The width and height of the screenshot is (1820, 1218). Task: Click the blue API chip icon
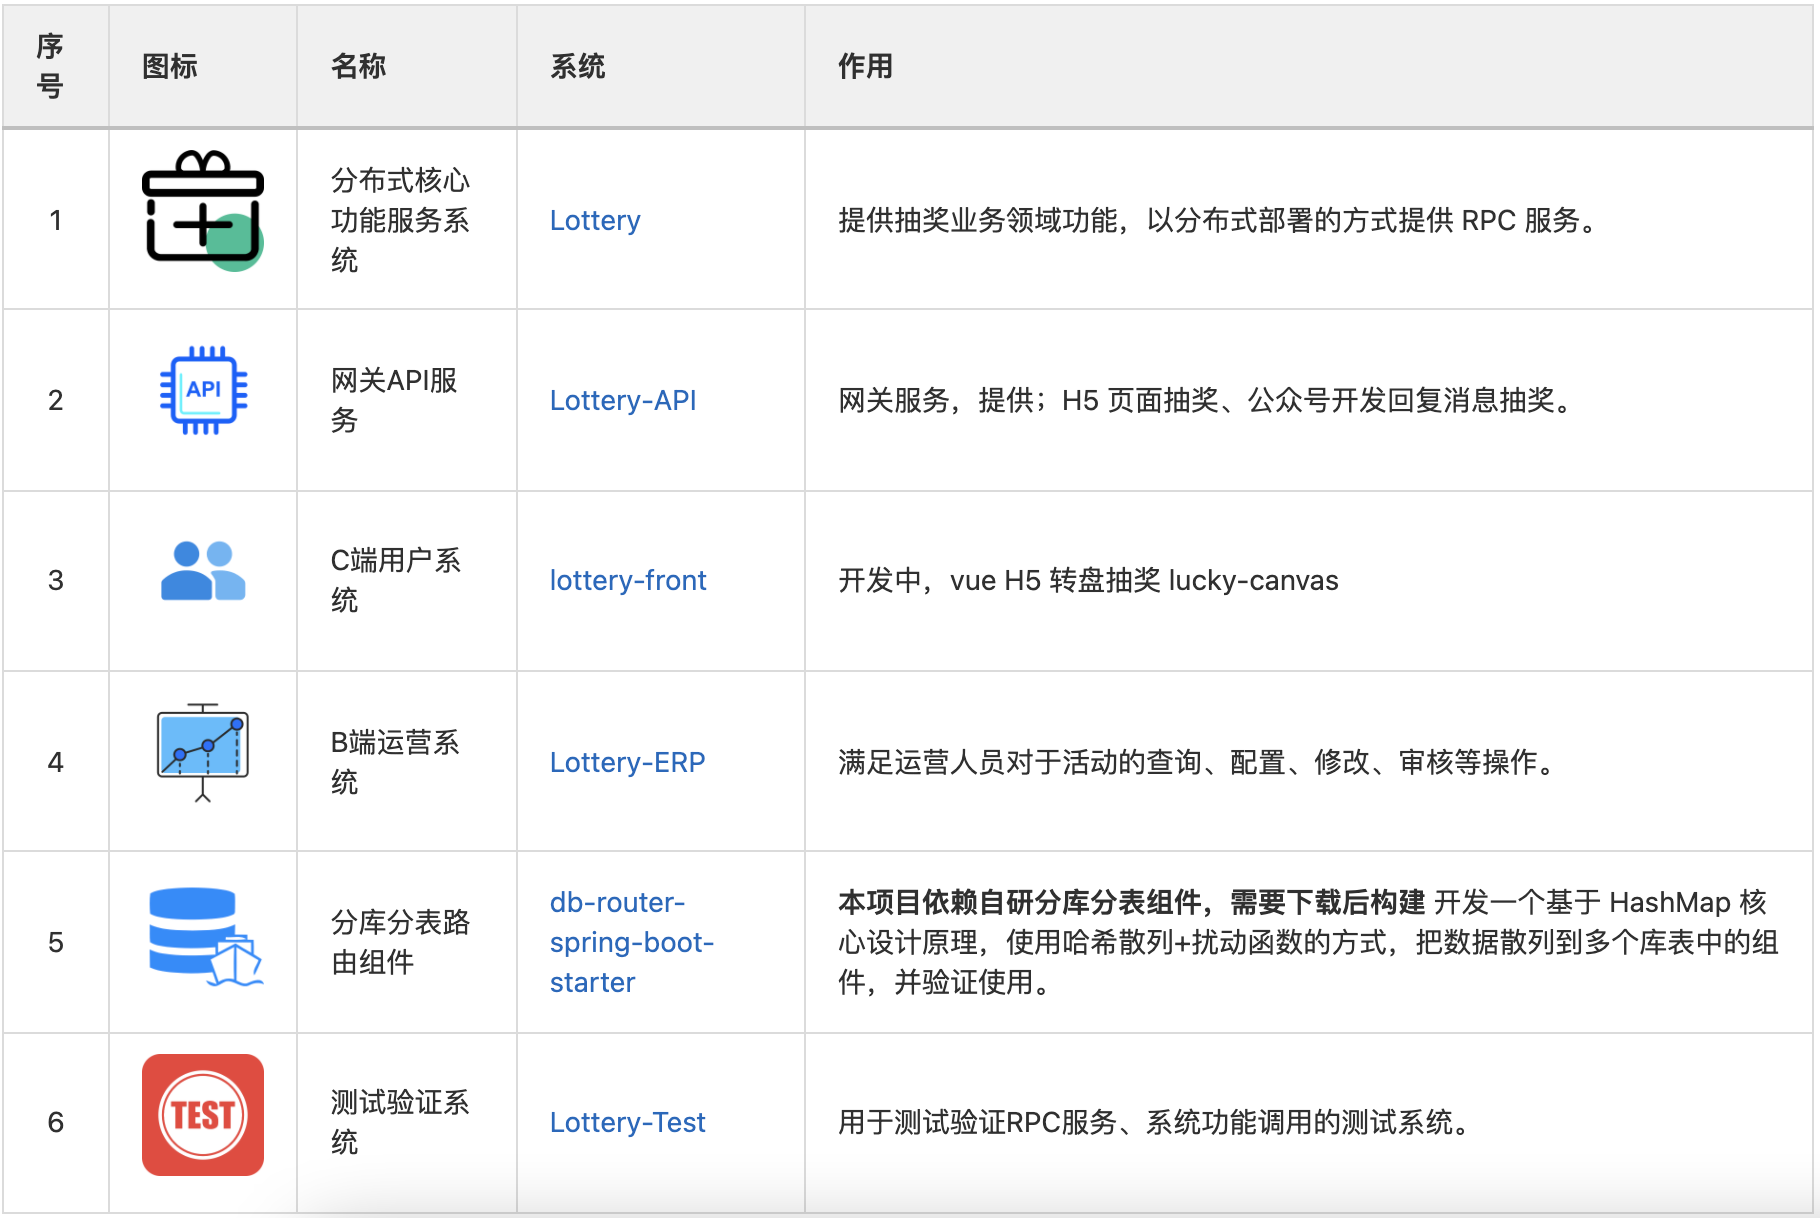203,390
